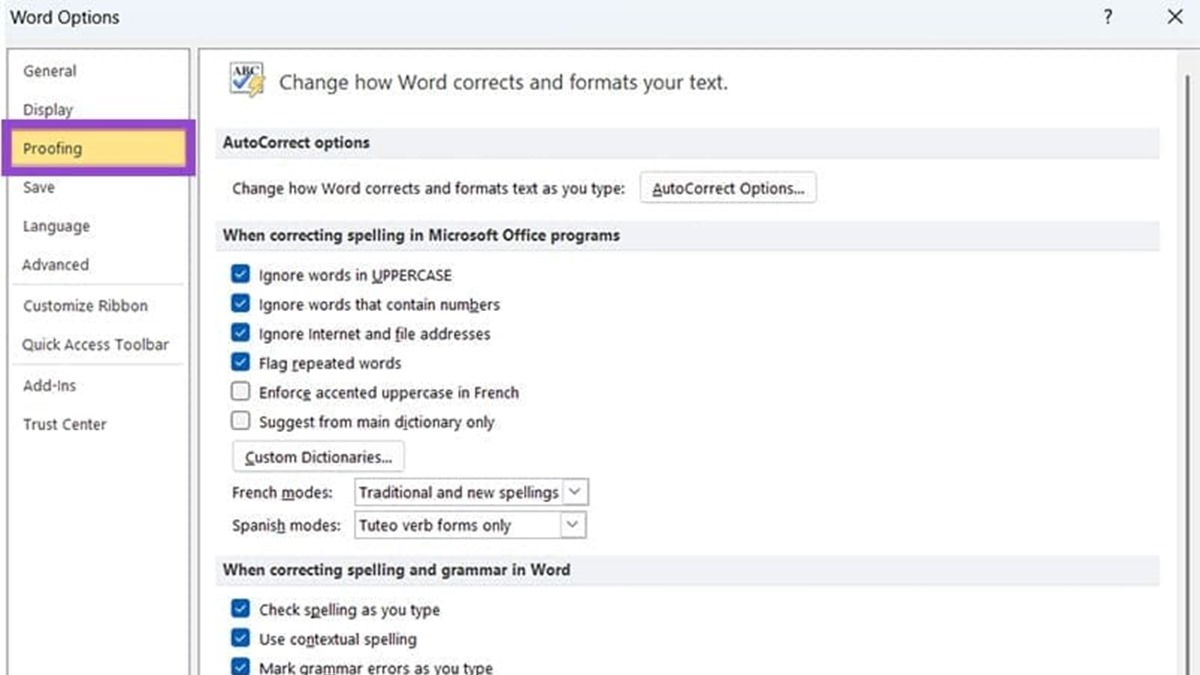Image resolution: width=1200 pixels, height=675 pixels.
Task: Open the Trust Center category
Action: pos(64,424)
